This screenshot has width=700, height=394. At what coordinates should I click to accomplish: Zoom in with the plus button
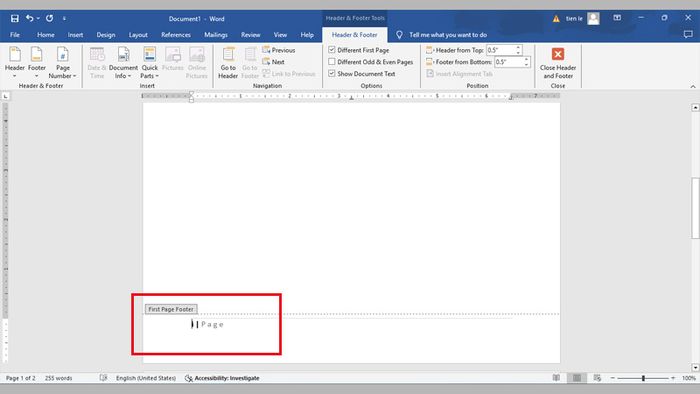(673, 378)
